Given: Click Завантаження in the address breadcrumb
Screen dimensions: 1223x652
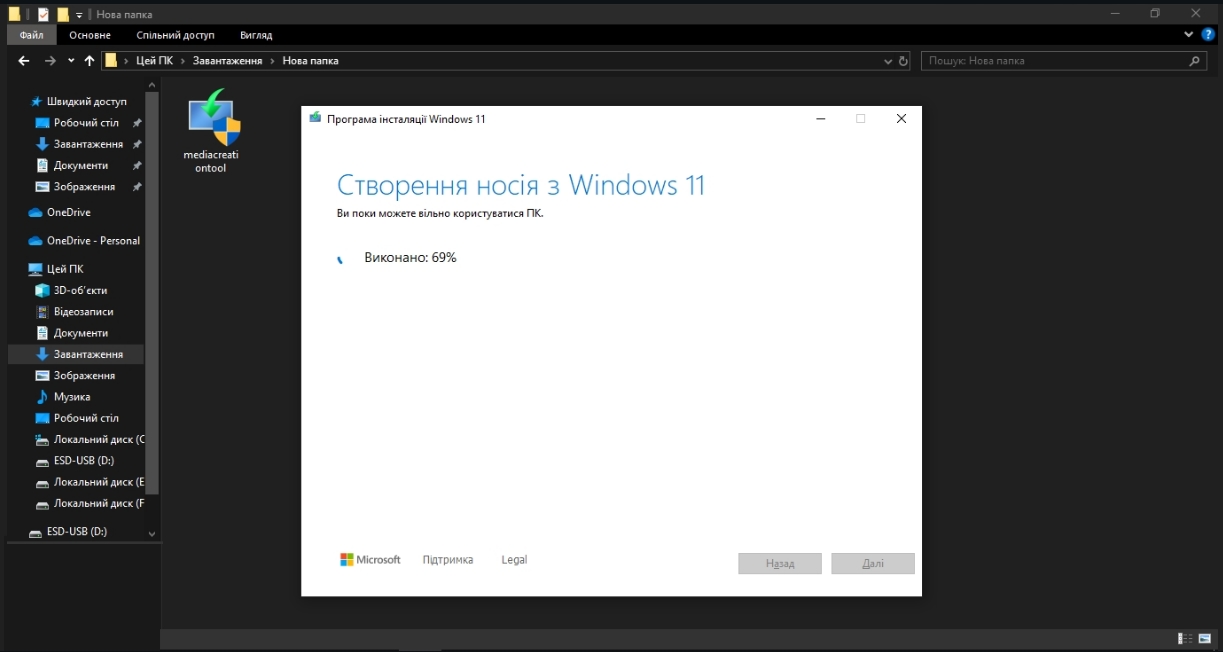Looking at the screenshot, I should pos(227,61).
